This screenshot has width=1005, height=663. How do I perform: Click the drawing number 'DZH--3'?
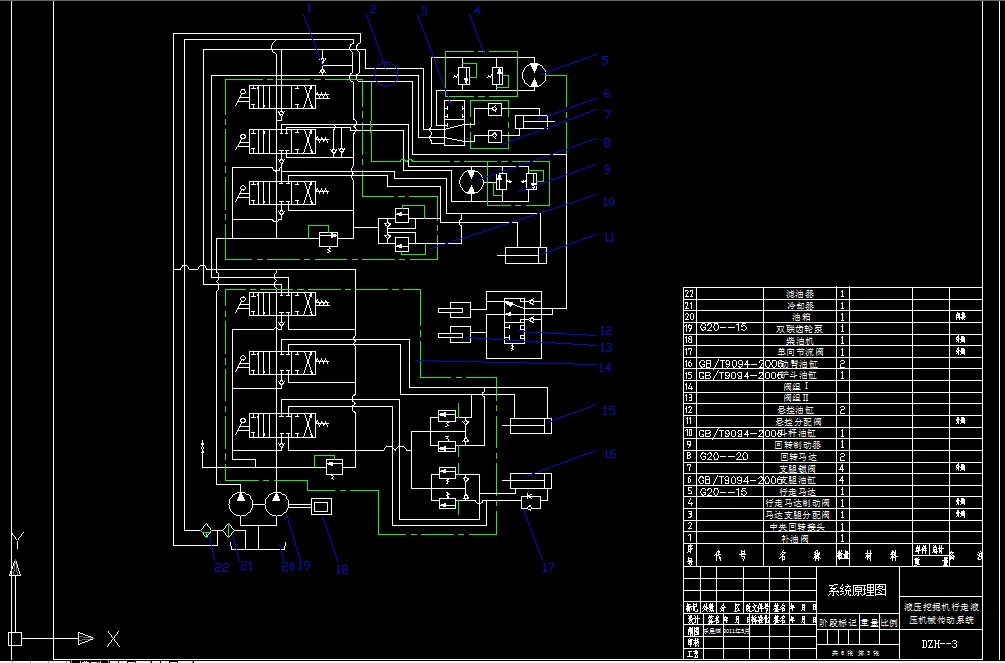click(x=940, y=644)
